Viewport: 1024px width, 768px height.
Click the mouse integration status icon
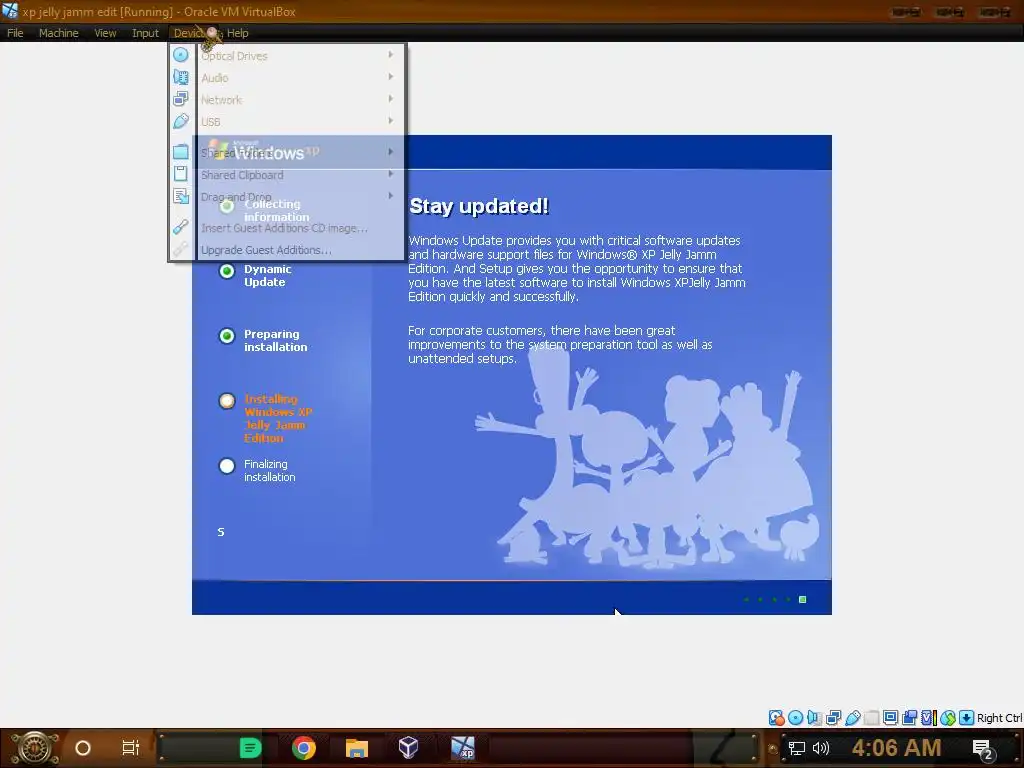(x=948, y=718)
